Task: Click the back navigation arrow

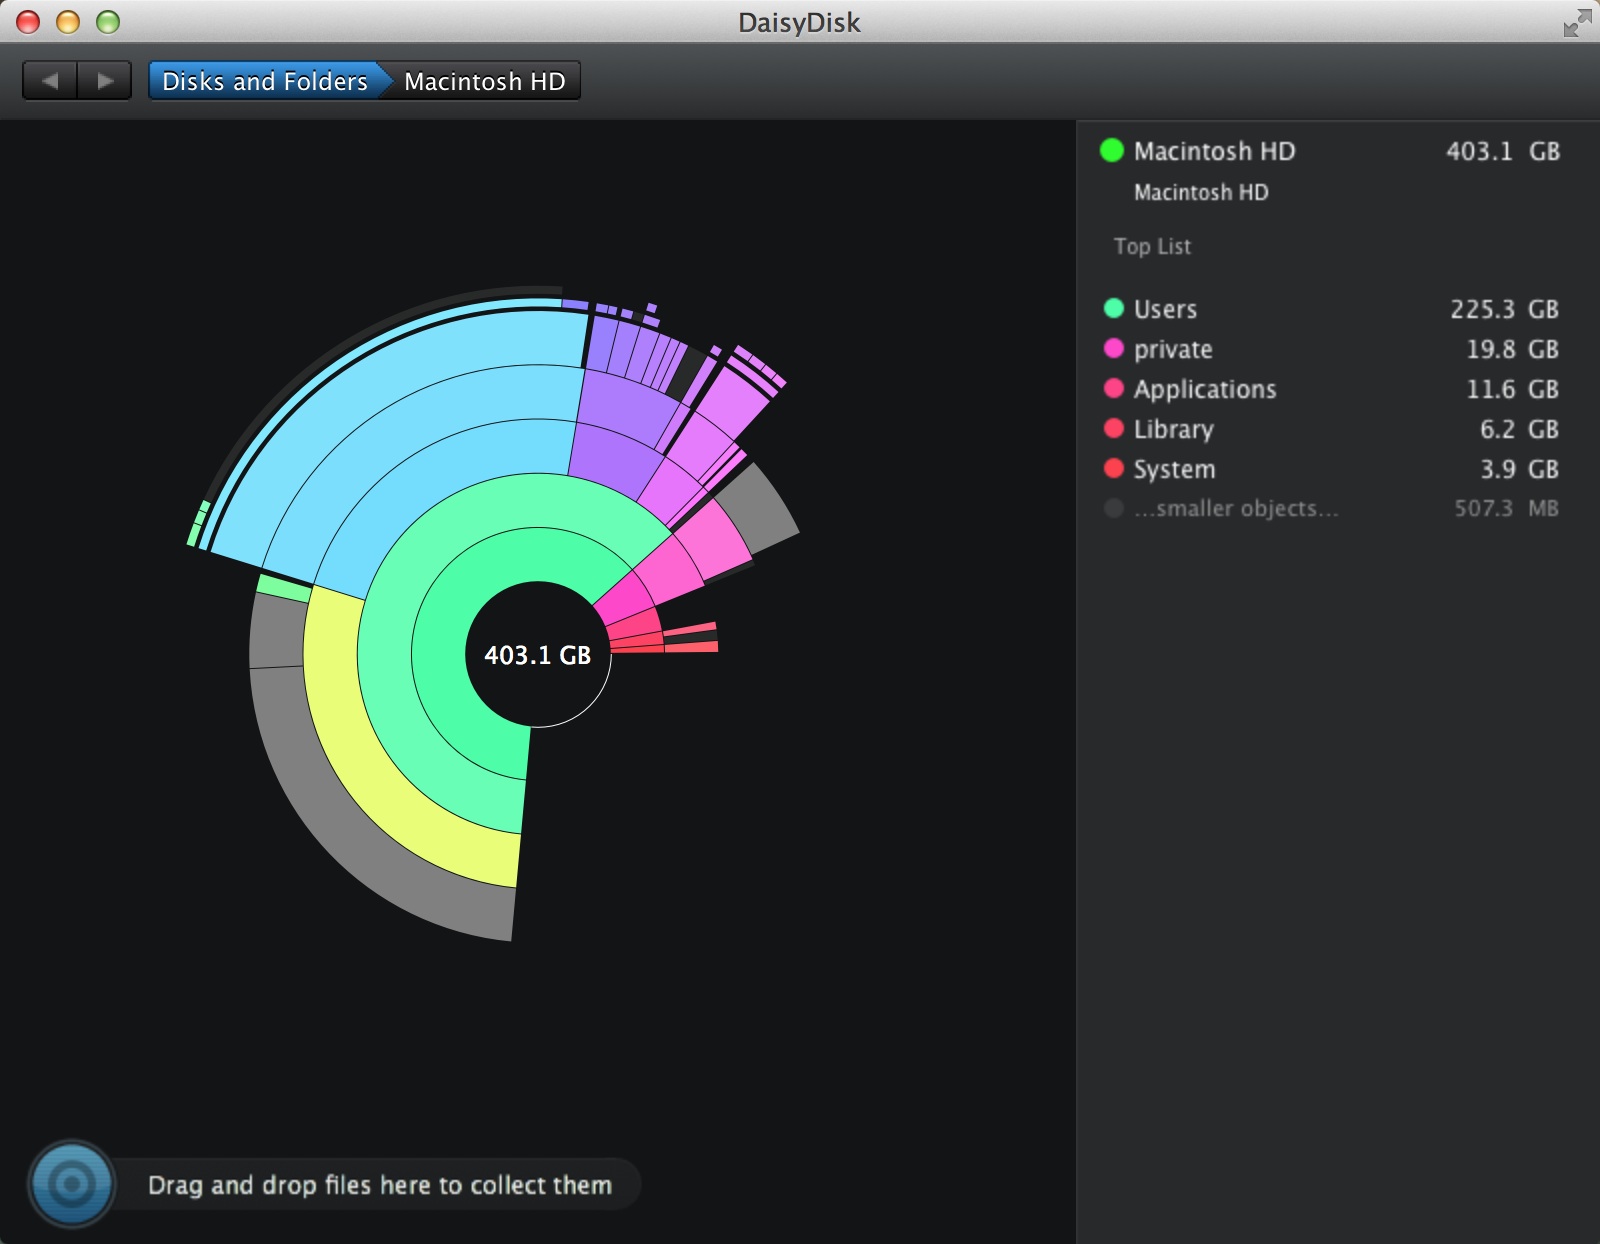Action: coord(50,81)
